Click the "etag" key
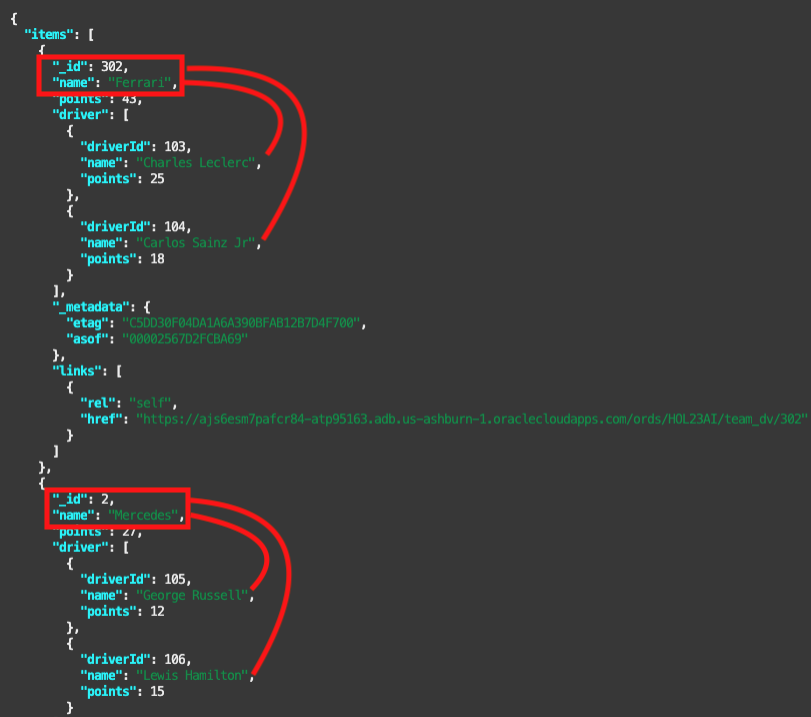Image resolution: width=811 pixels, height=717 pixels. point(87,323)
